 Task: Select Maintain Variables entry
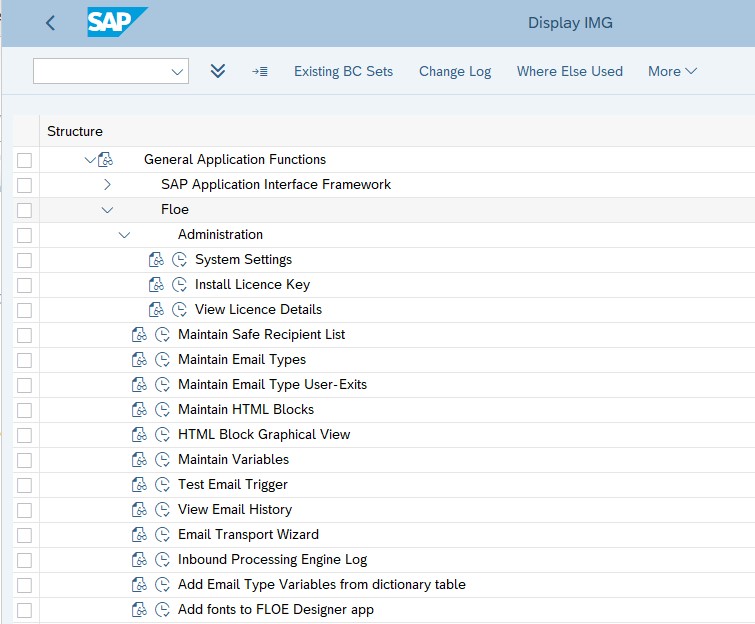pyautogui.click(x=234, y=459)
